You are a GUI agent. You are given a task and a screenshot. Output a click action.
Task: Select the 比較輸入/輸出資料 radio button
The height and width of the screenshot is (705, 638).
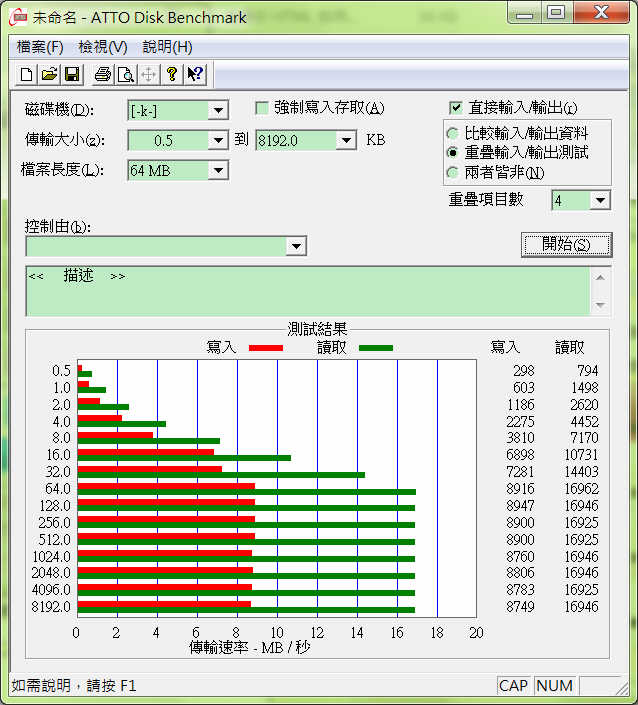[453, 133]
